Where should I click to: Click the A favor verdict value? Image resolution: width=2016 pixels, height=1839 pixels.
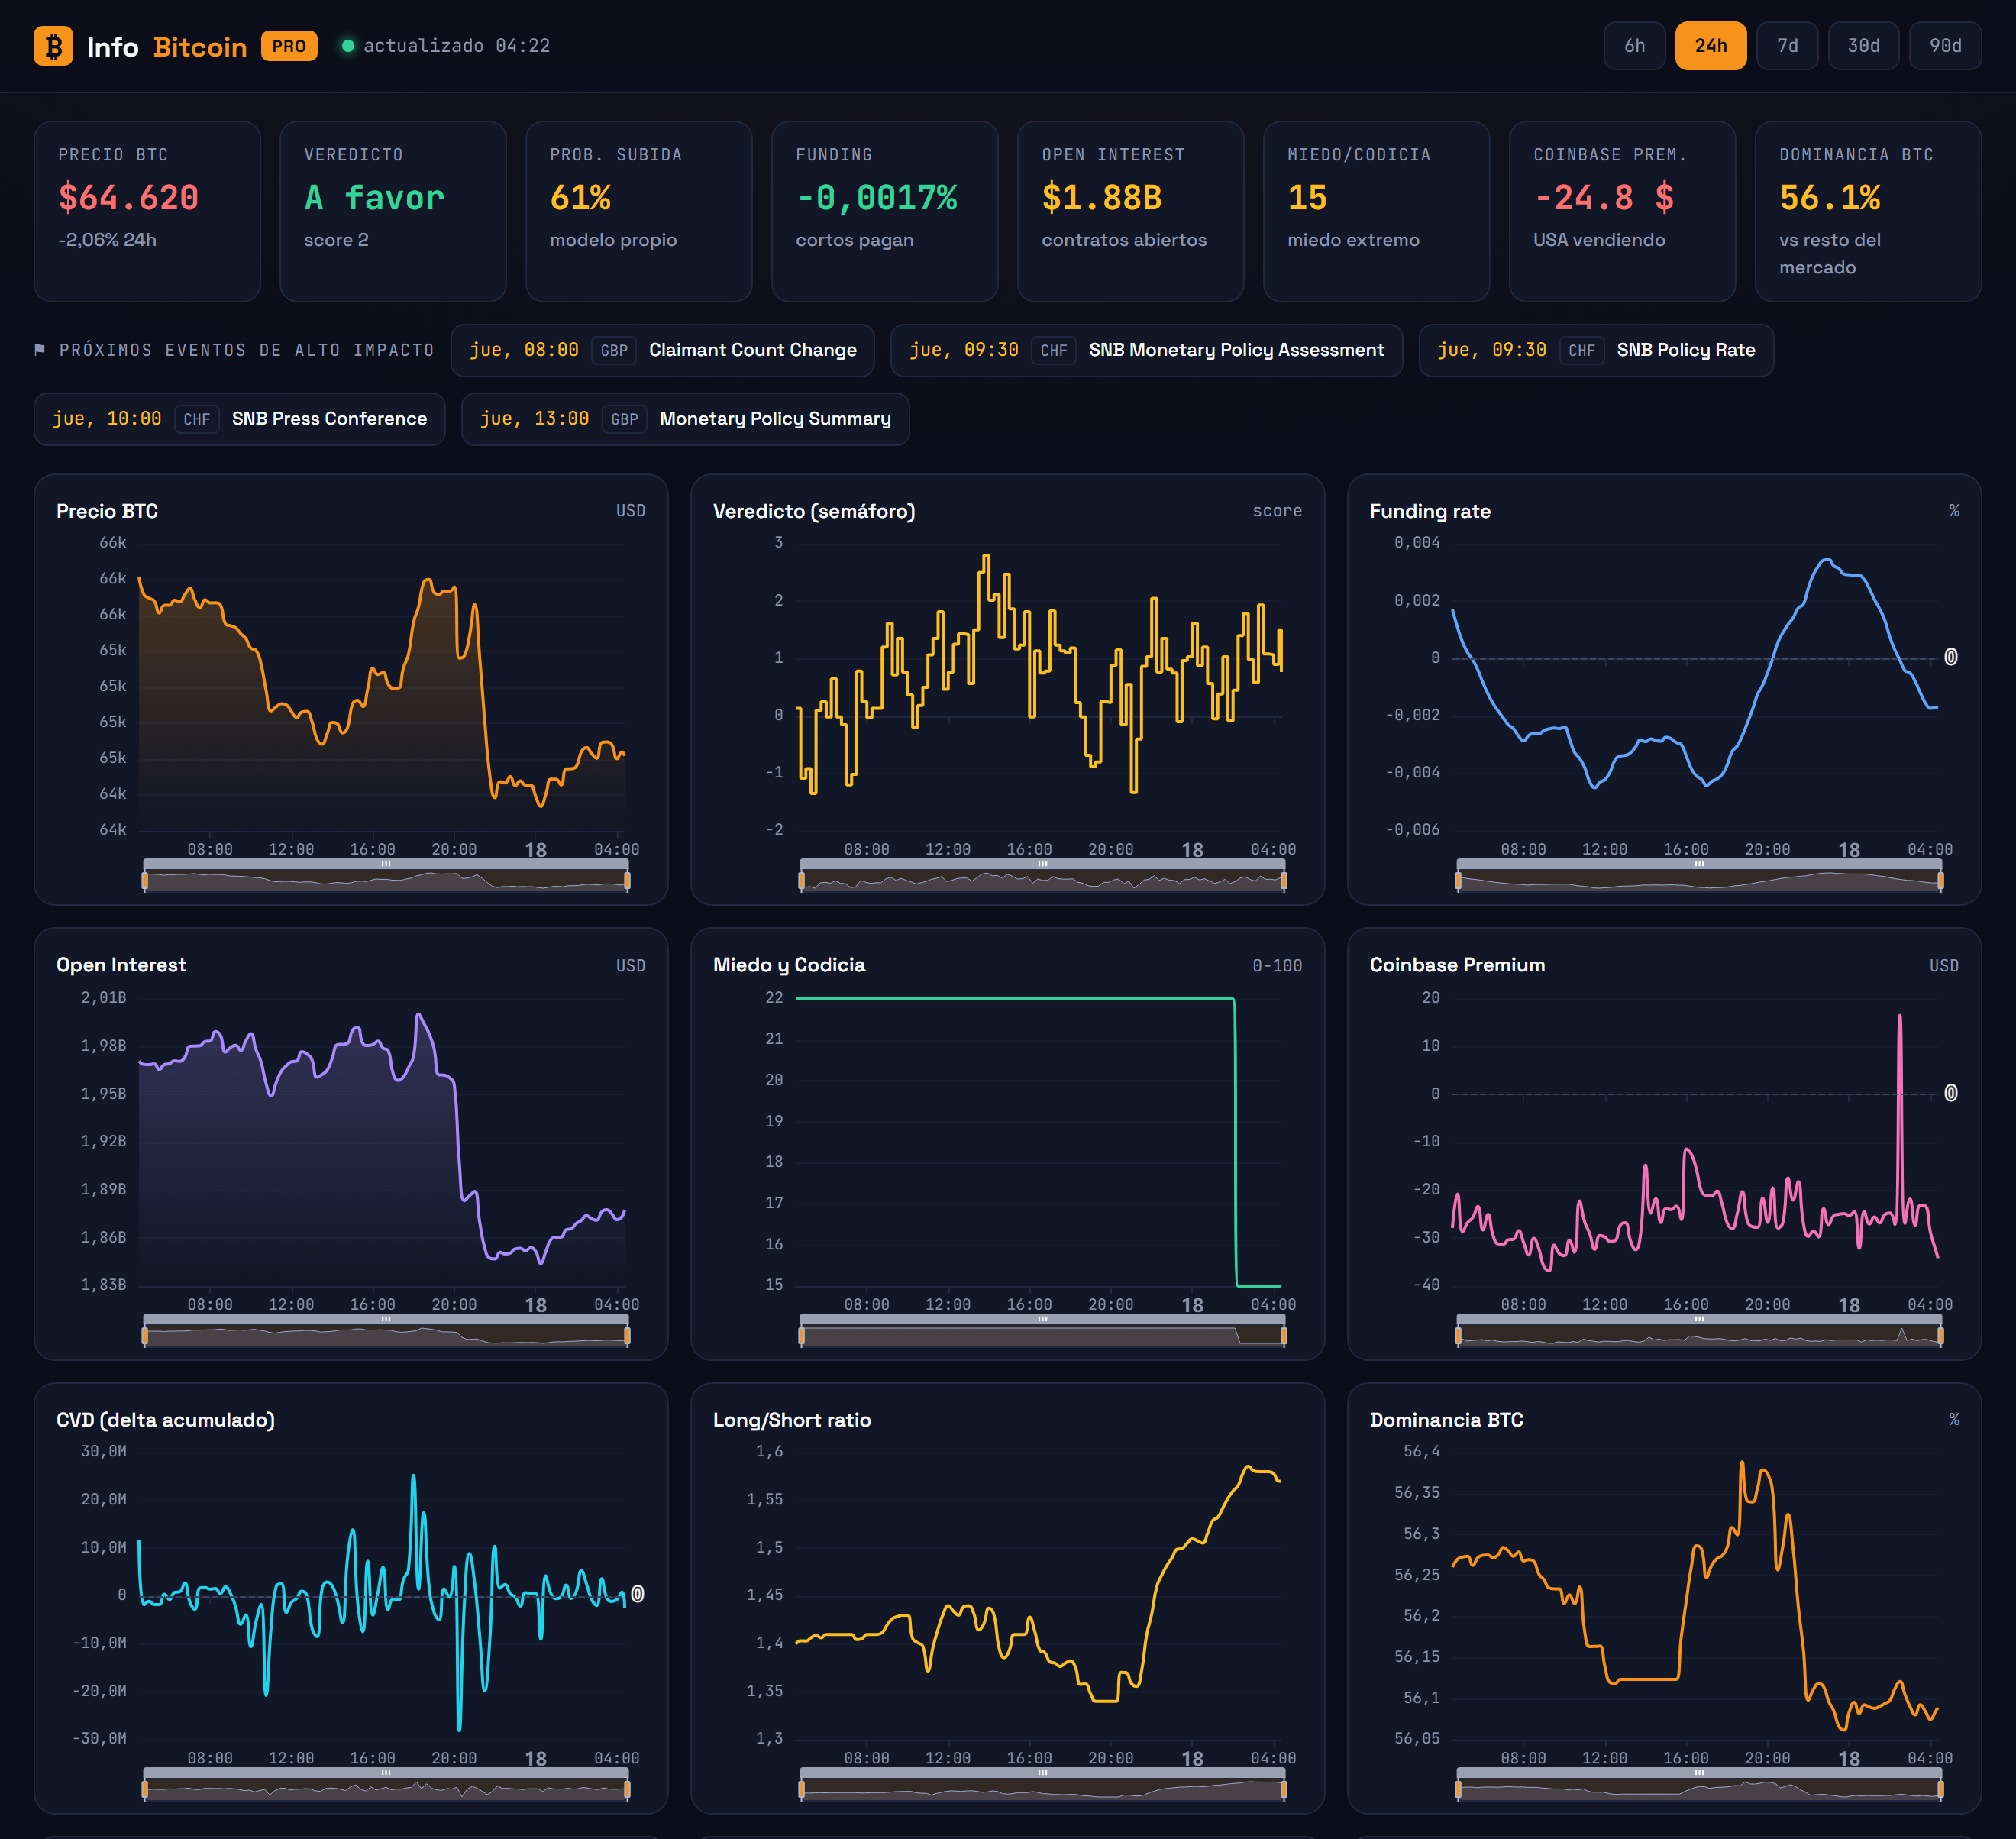[x=374, y=198]
